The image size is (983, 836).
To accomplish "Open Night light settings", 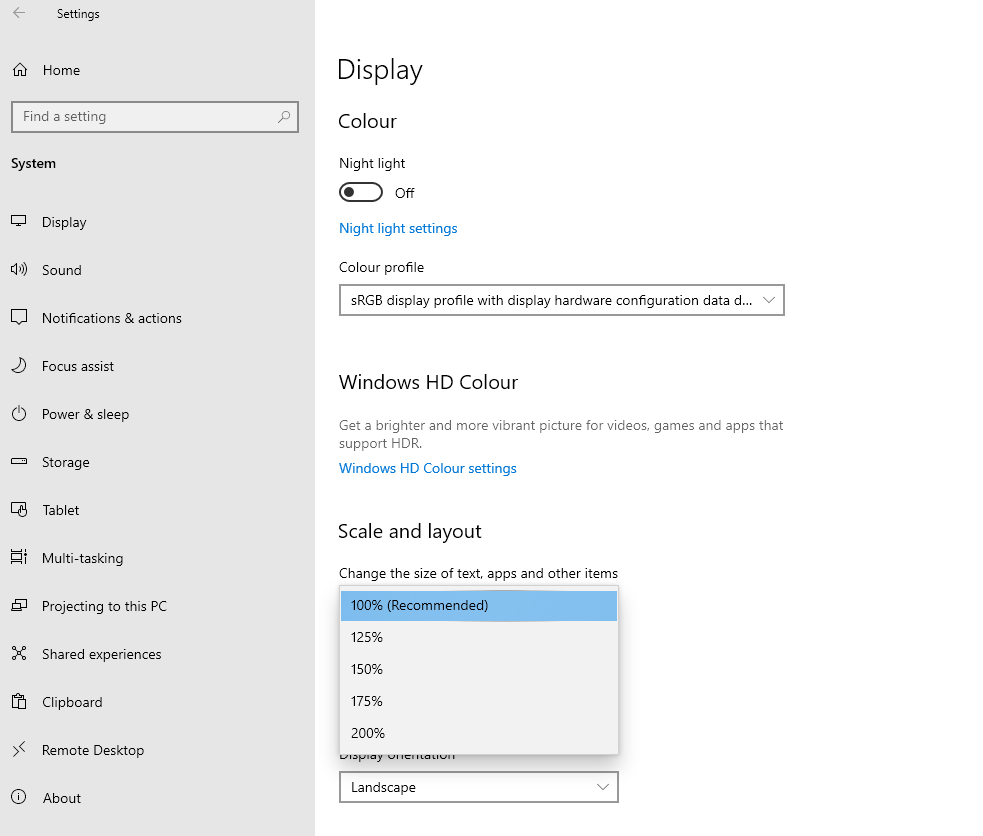I will (398, 228).
